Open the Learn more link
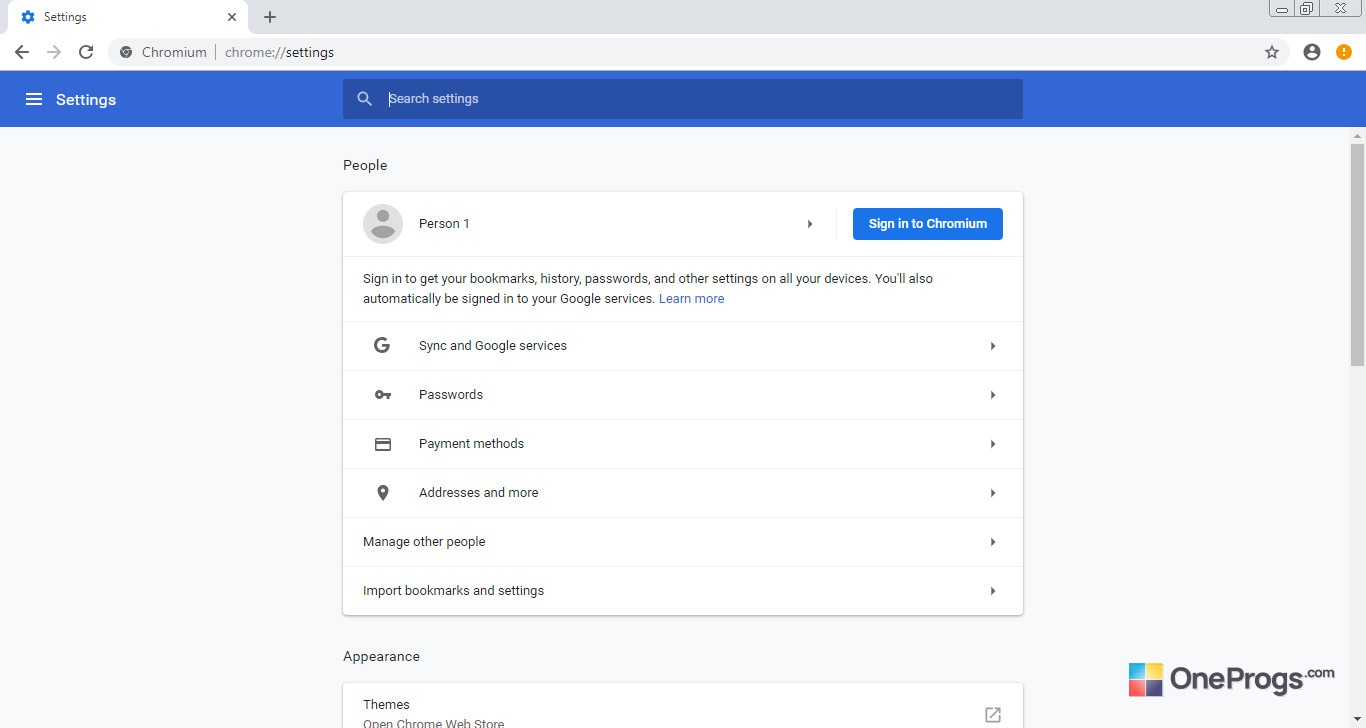The image size is (1366, 728). coord(692,299)
